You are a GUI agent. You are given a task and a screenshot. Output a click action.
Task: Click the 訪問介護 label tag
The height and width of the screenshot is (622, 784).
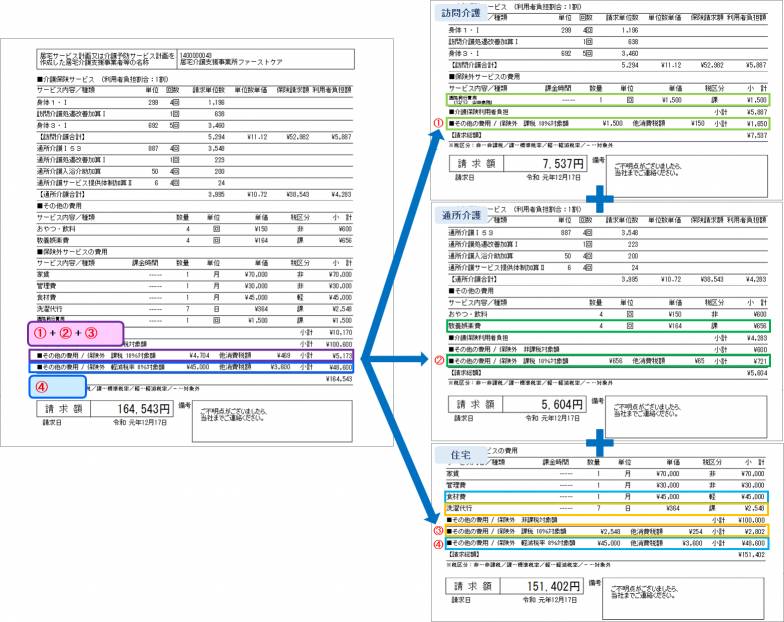[460, 13]
